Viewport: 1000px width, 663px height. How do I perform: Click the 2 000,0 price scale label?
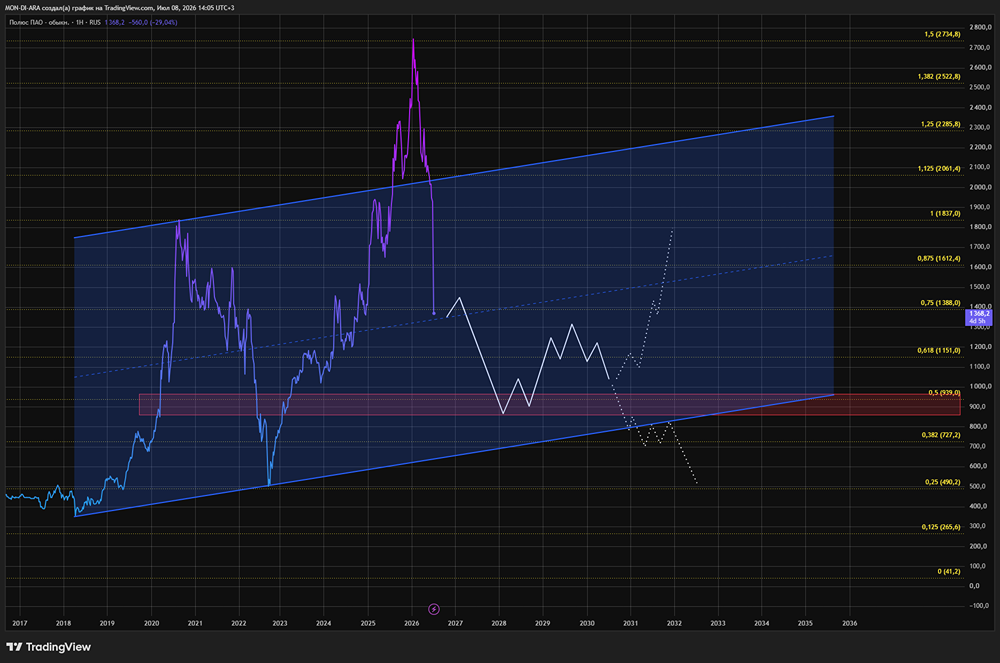coord(979,187)
